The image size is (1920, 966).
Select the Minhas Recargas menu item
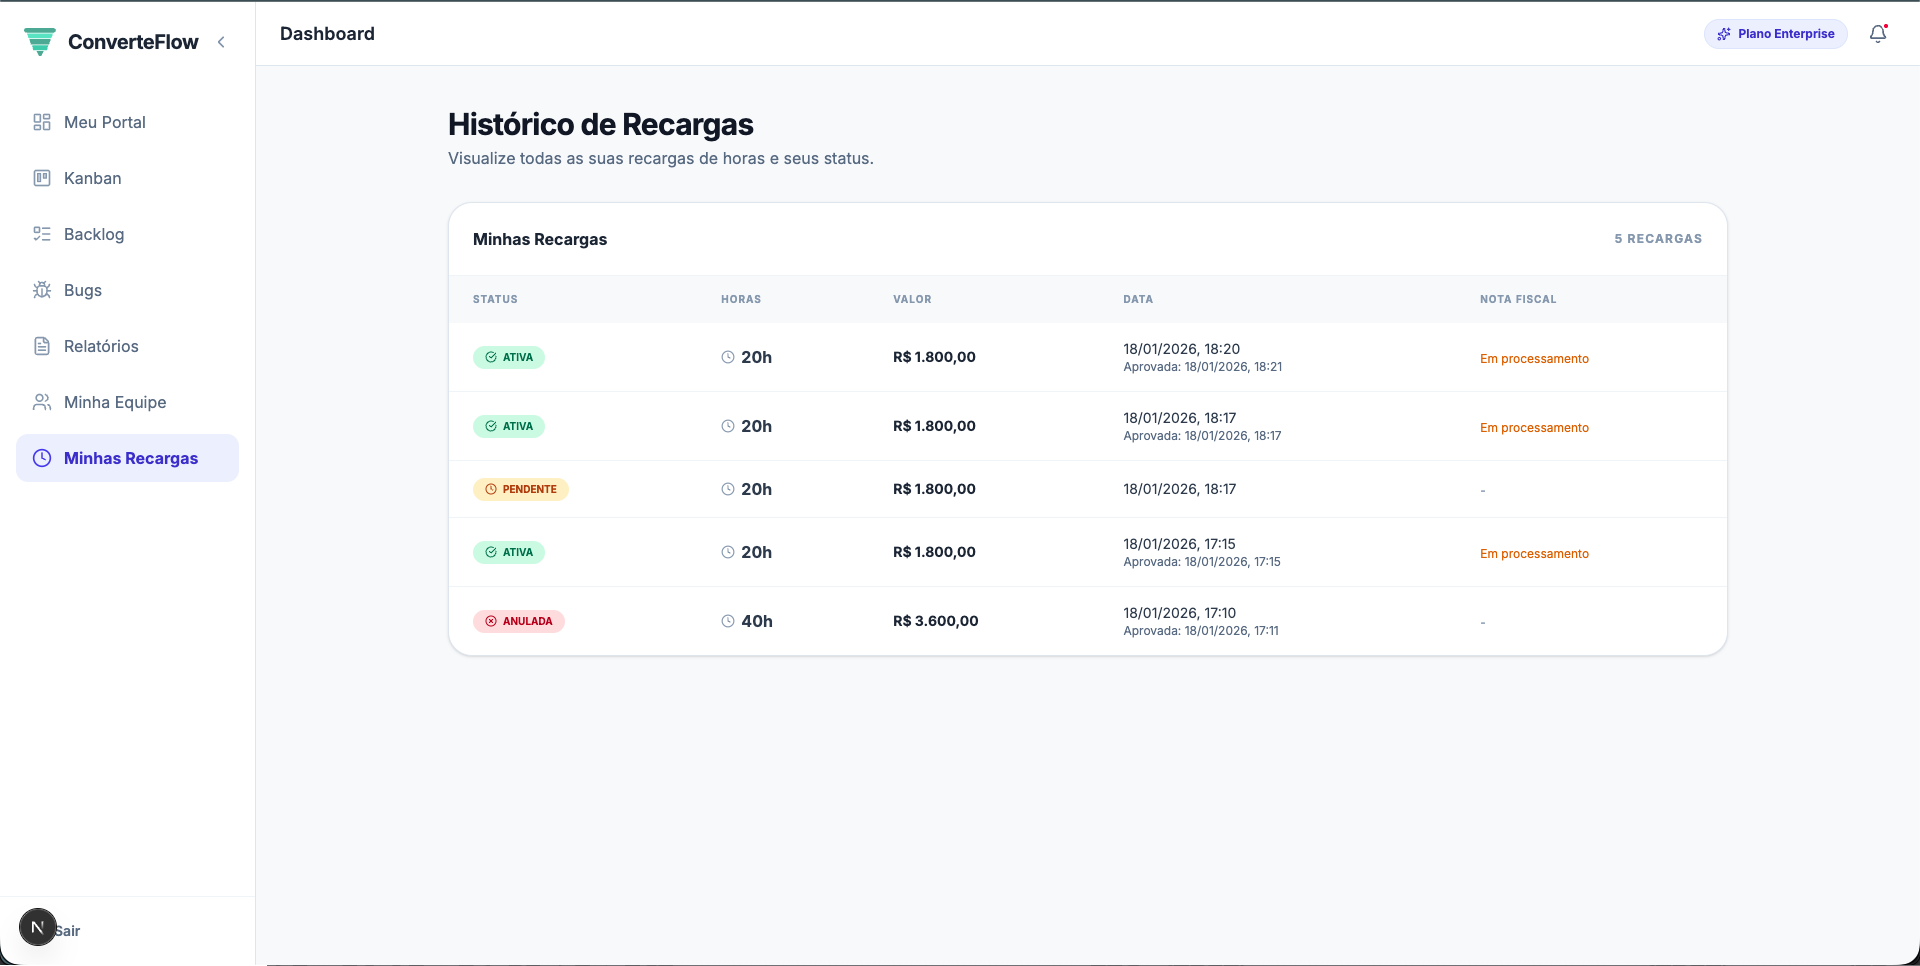130,458
